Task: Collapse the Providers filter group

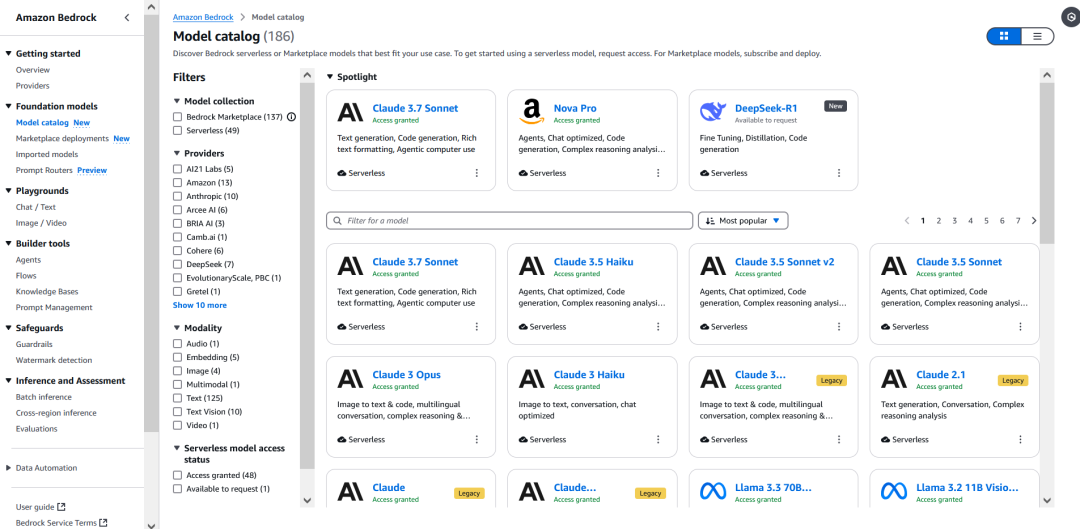Action: pyautogui.click(x=177, y=154)
